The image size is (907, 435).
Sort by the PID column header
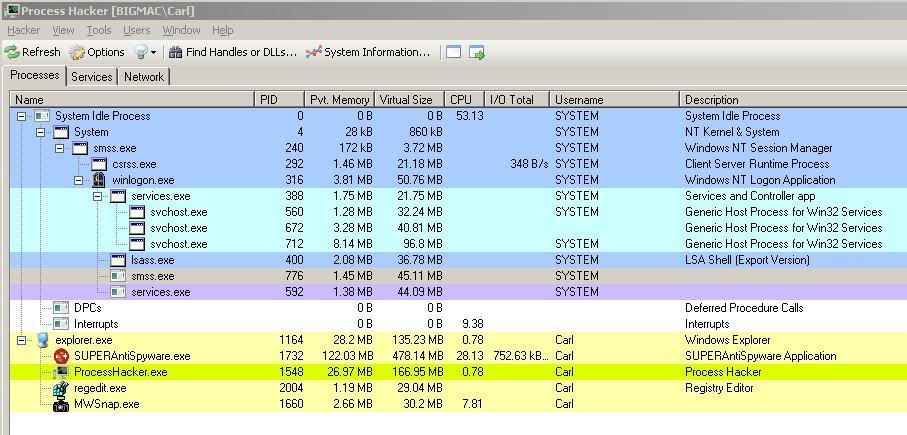pyautogui.click(x=280, y=99)
